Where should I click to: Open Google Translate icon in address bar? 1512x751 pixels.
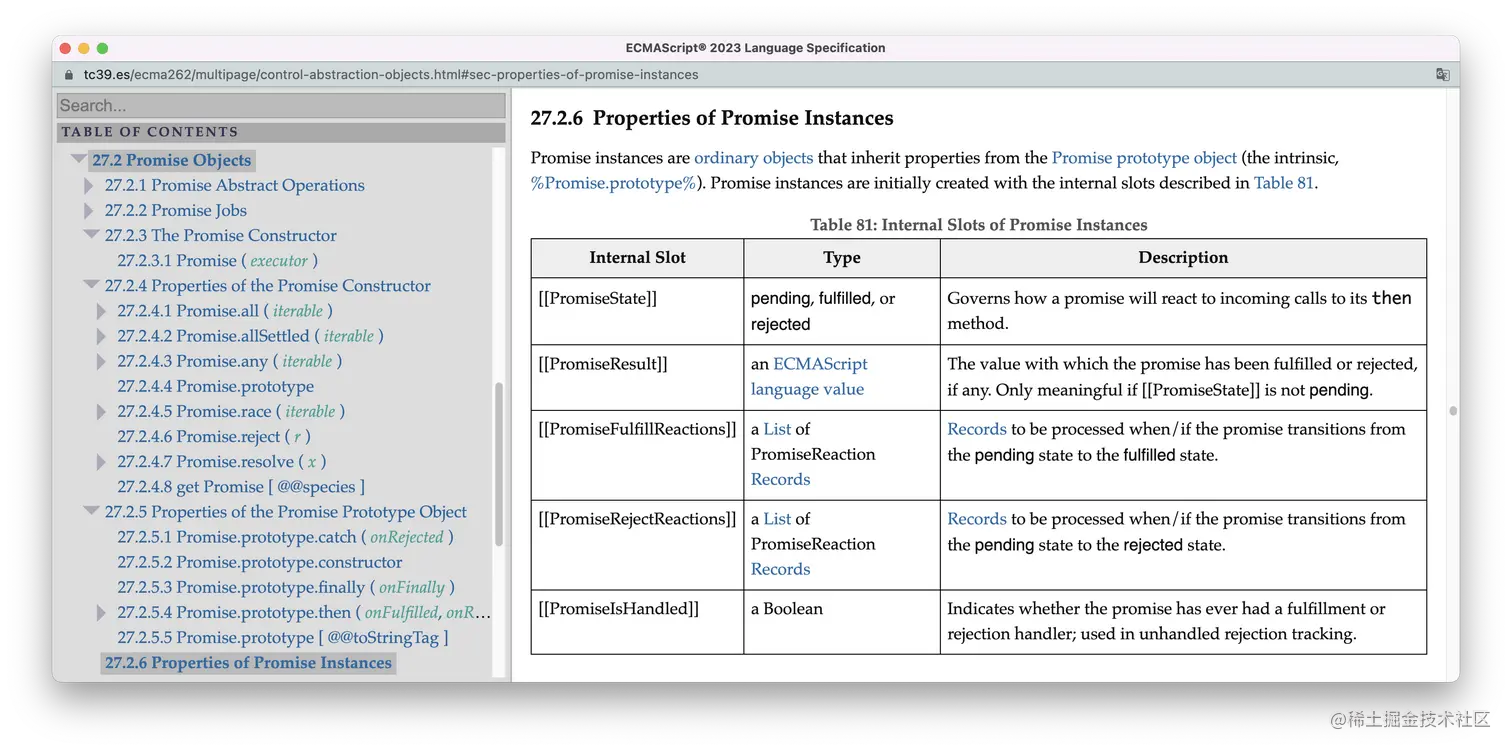coord(1443,74)
